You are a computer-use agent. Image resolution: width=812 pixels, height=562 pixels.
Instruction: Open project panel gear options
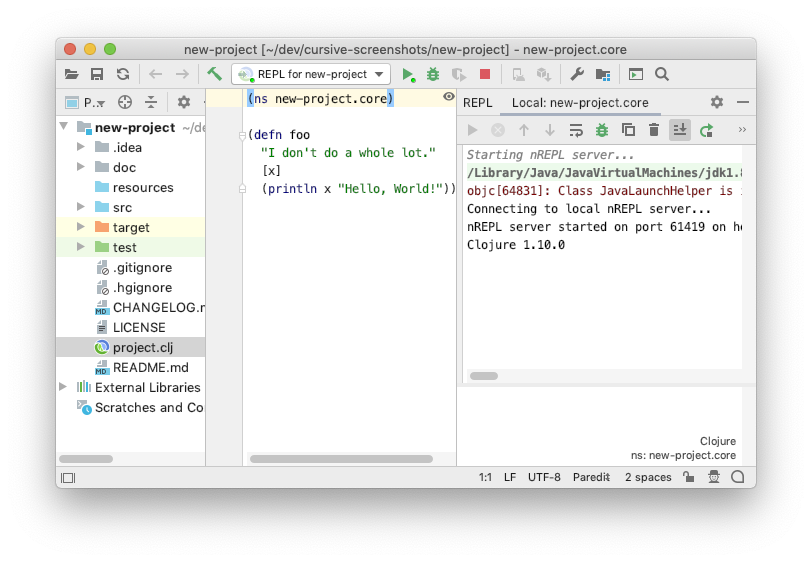coord(184,103)
